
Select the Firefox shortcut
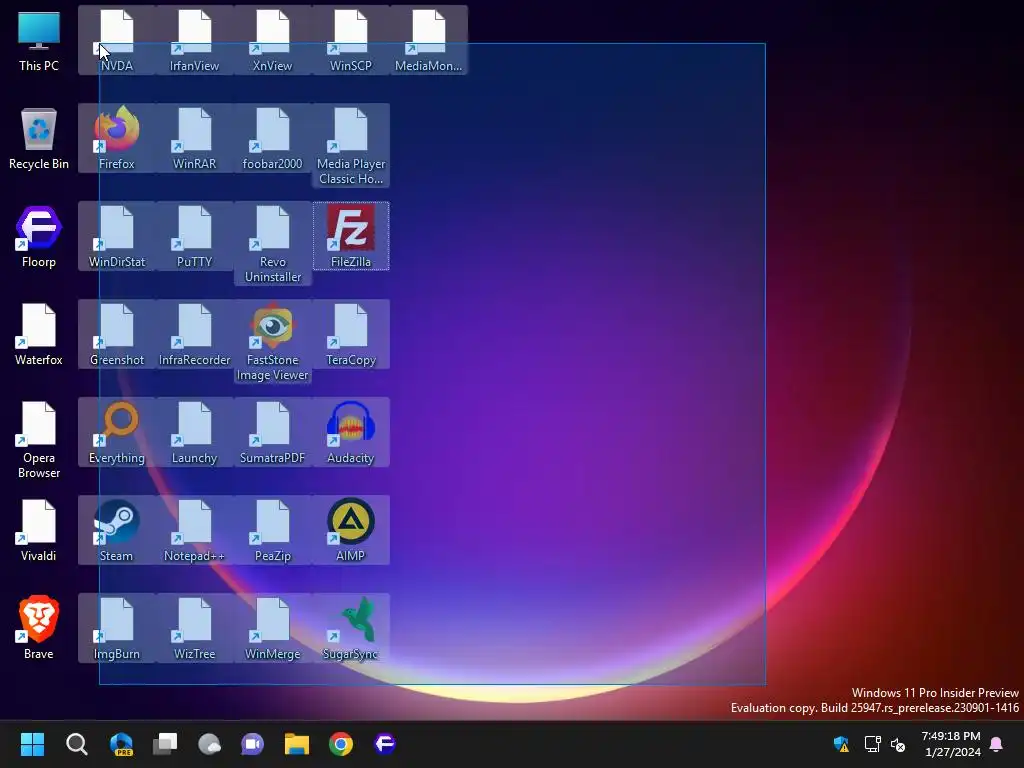(x=117, y=138)
